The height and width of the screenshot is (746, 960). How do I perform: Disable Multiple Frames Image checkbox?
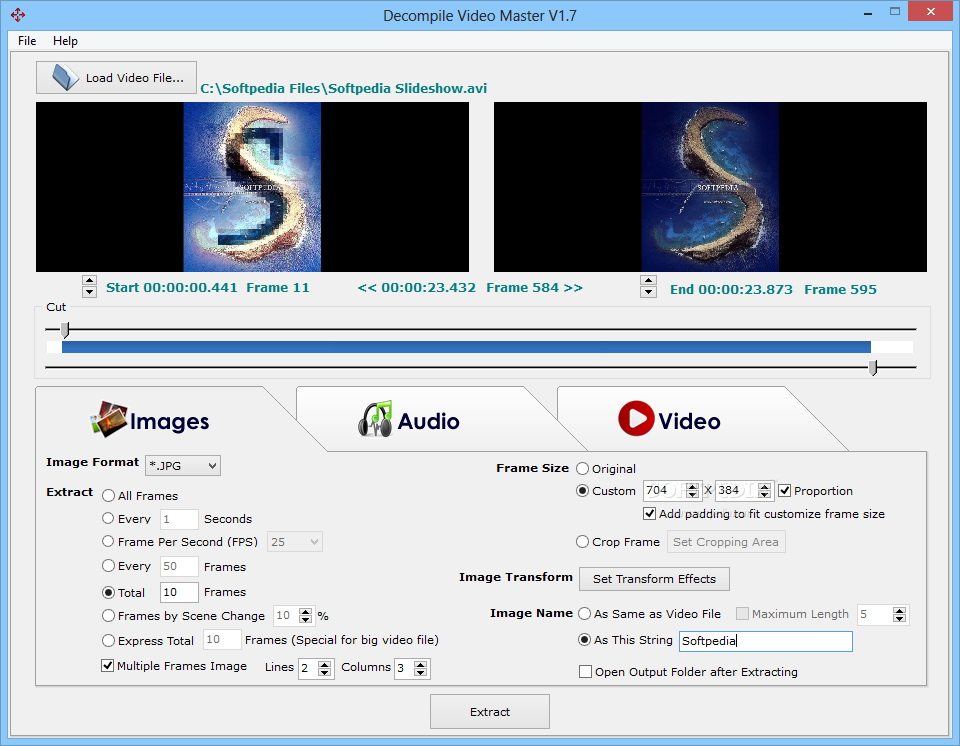coord(108,666)
